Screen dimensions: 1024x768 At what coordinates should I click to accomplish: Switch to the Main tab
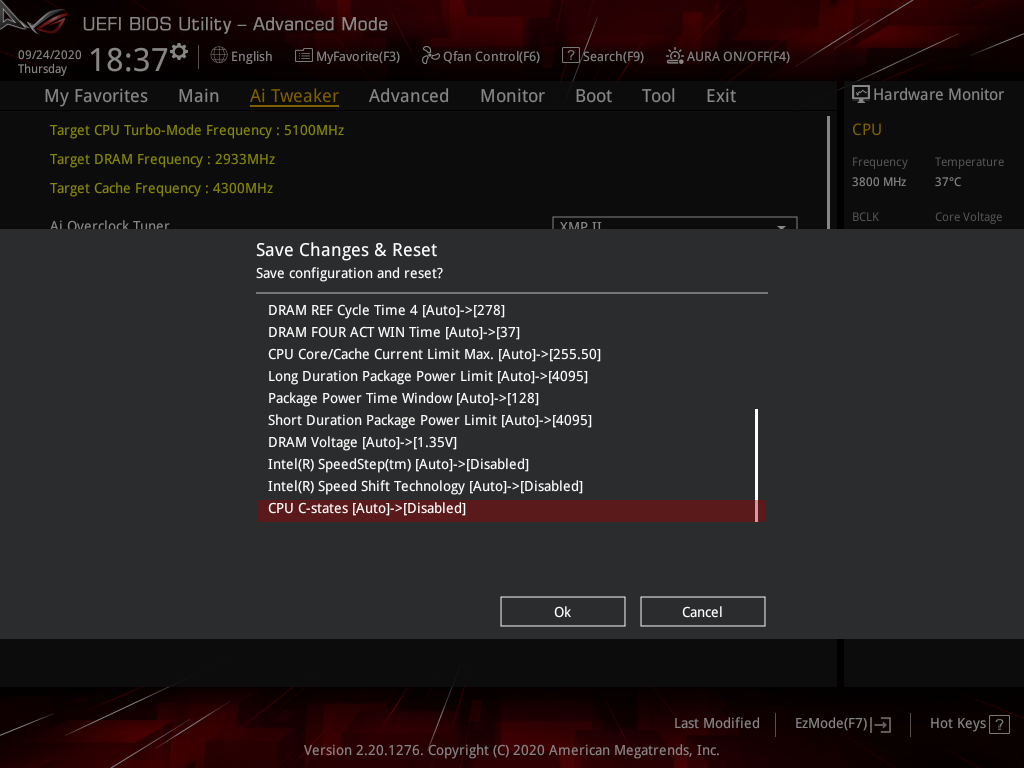[x=199, y=96]
